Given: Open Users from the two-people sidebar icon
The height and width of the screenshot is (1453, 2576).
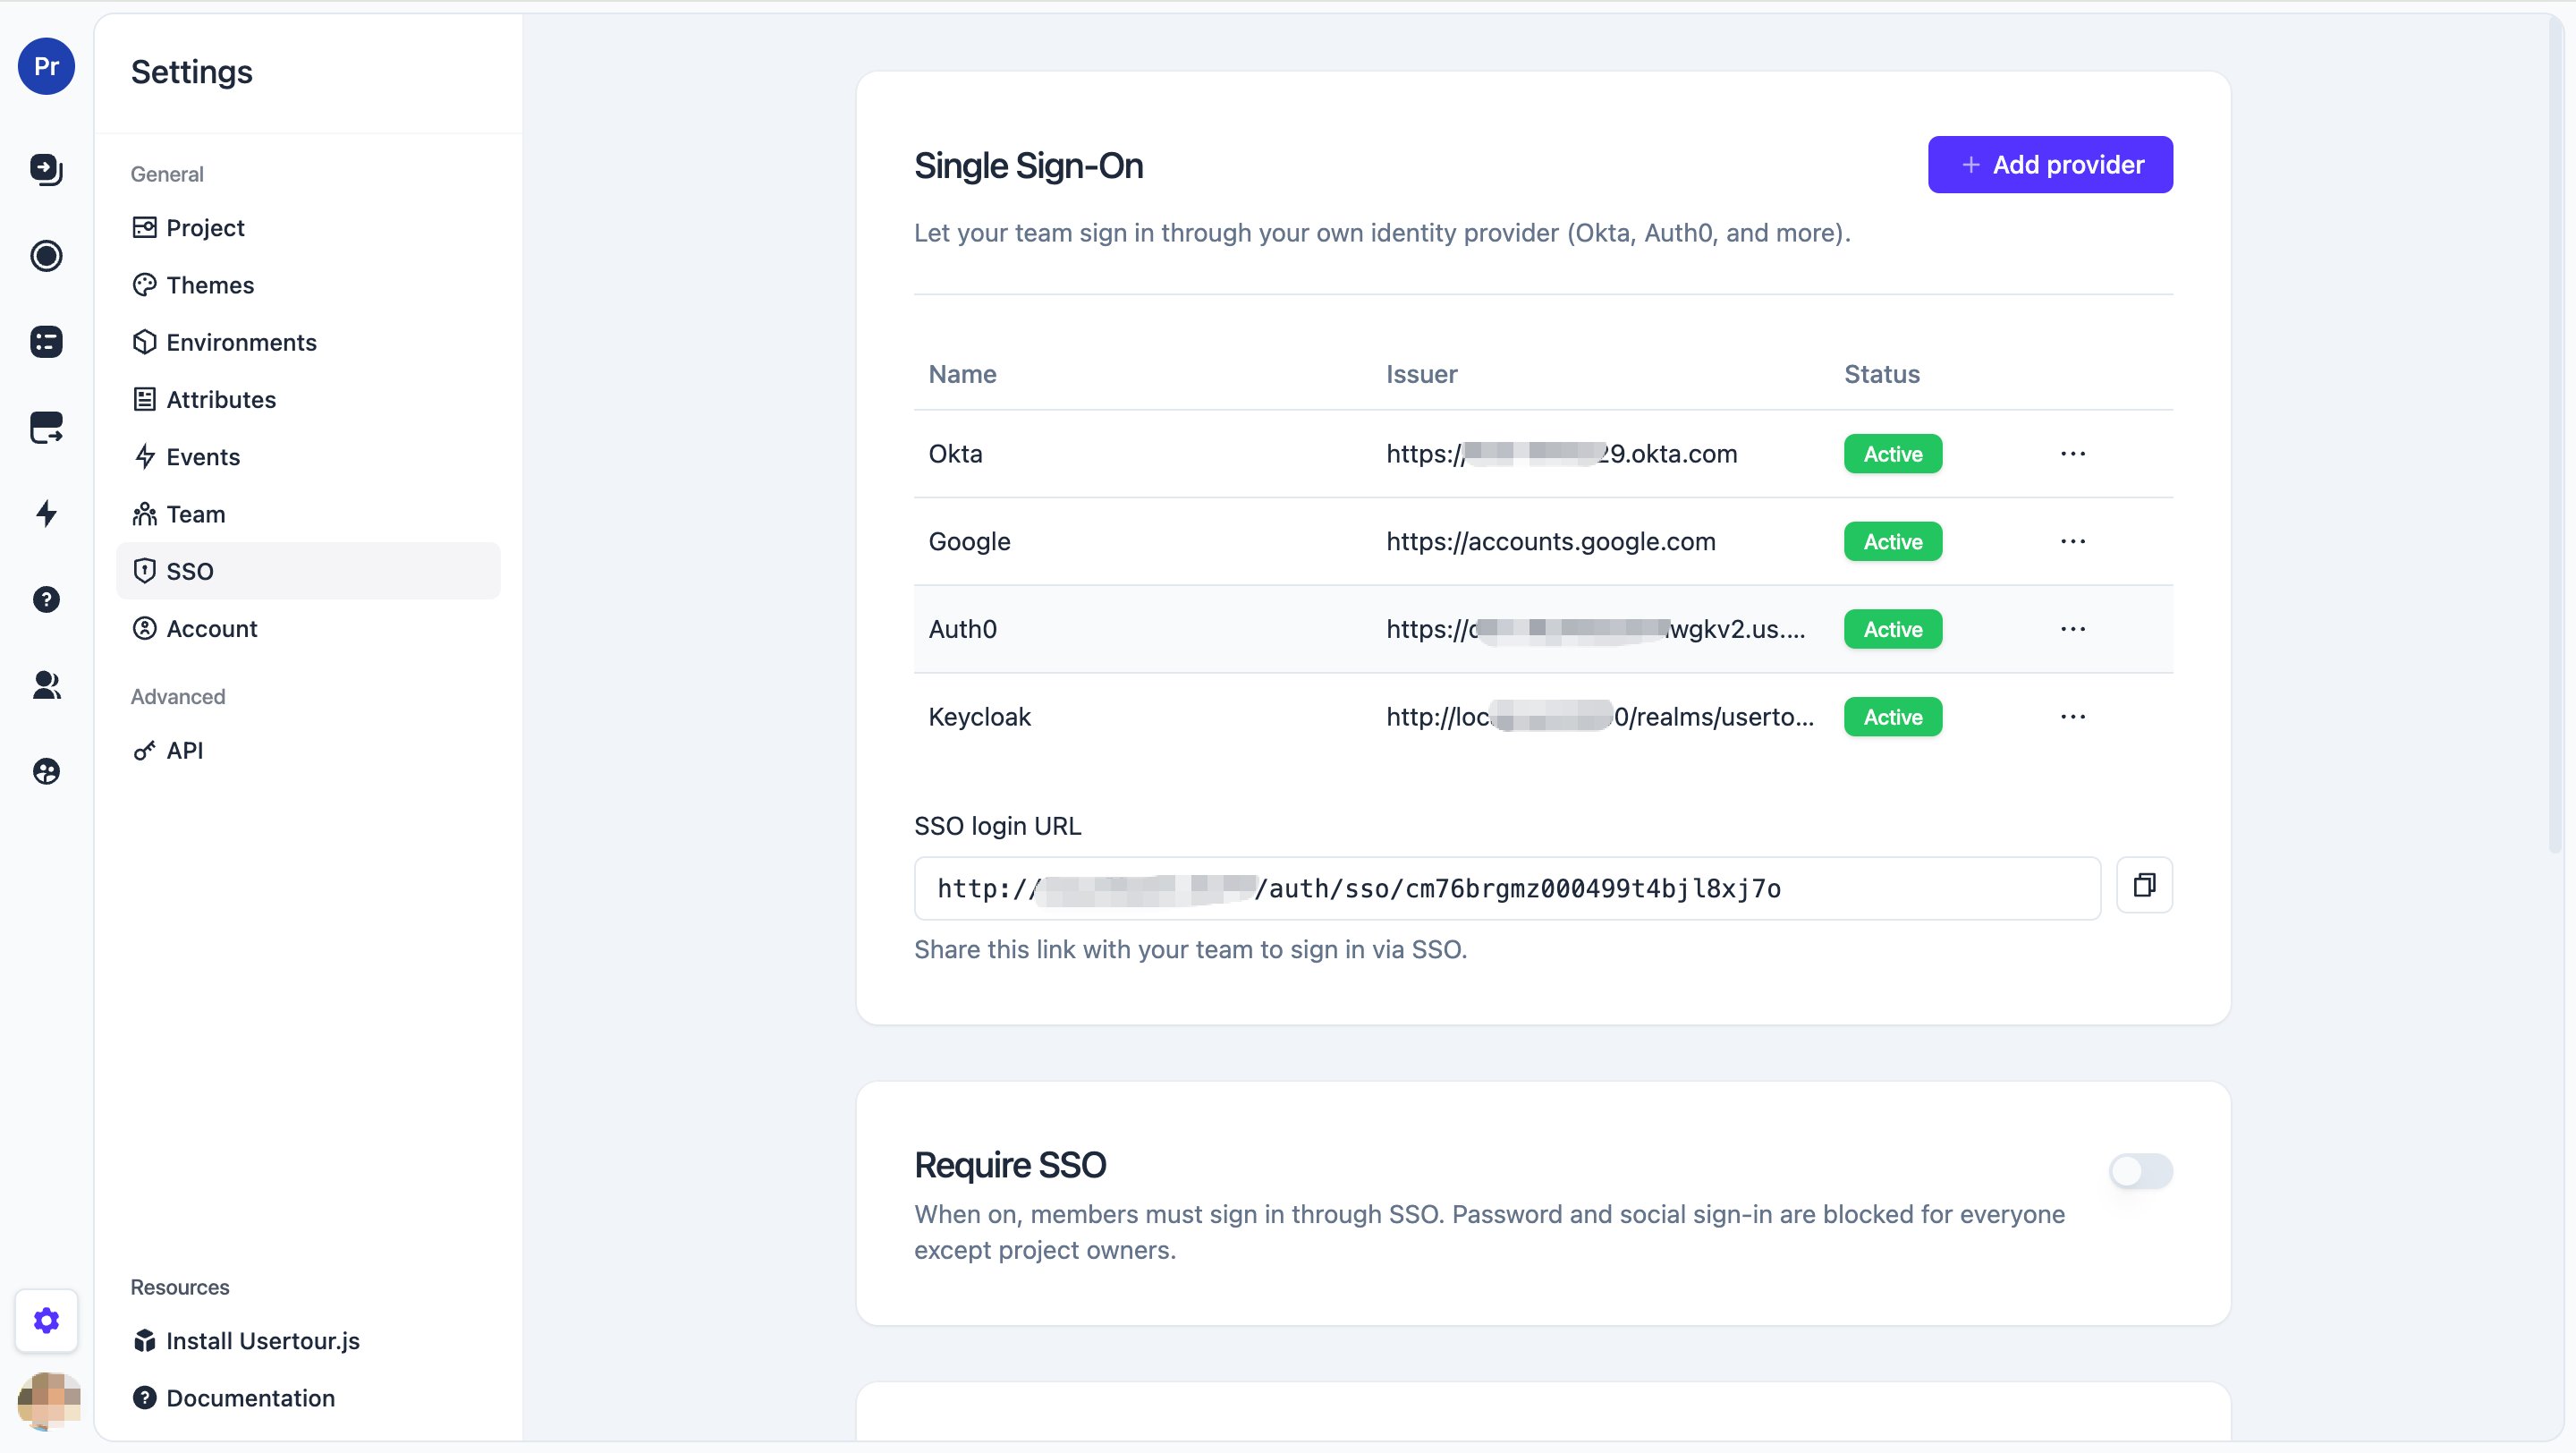Looking at the screenshot, I should pyautogui.click(x=46, y=685).
